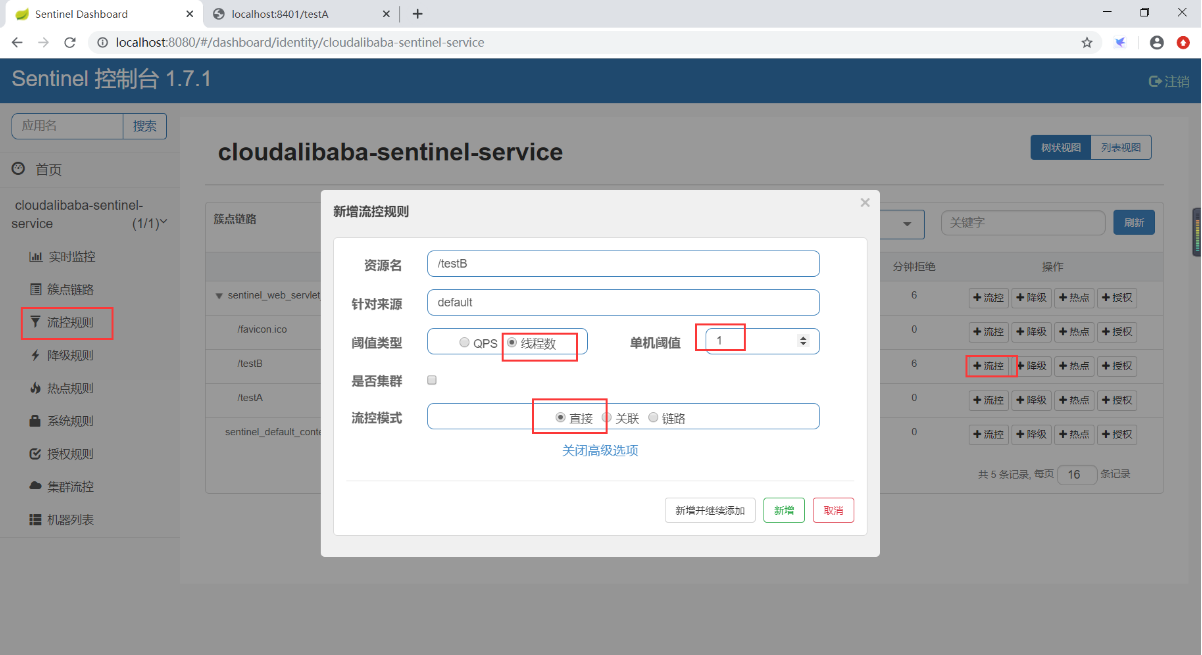
Task: Switch to 列表视图 view tab
Action: tap(1121, 148)
